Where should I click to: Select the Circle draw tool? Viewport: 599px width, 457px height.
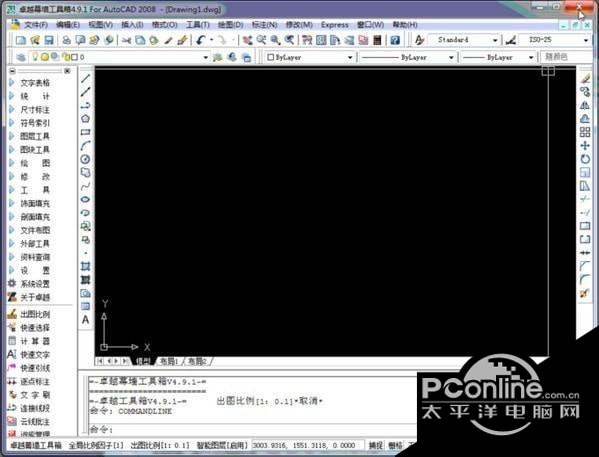click(x=85, y=159)
